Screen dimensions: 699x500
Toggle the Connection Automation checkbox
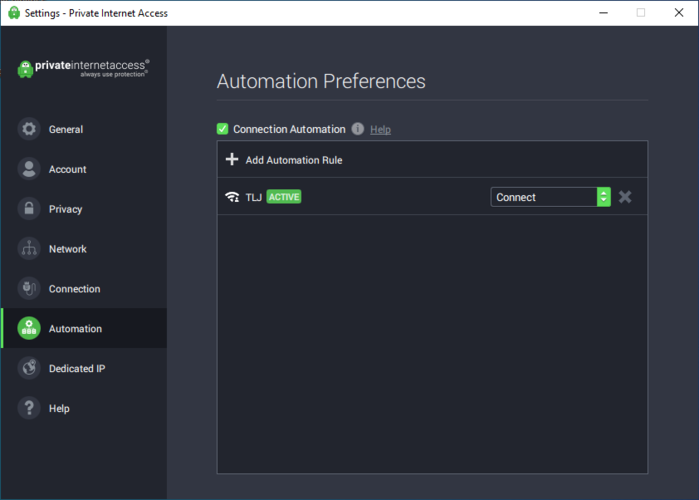coord(222,129)
